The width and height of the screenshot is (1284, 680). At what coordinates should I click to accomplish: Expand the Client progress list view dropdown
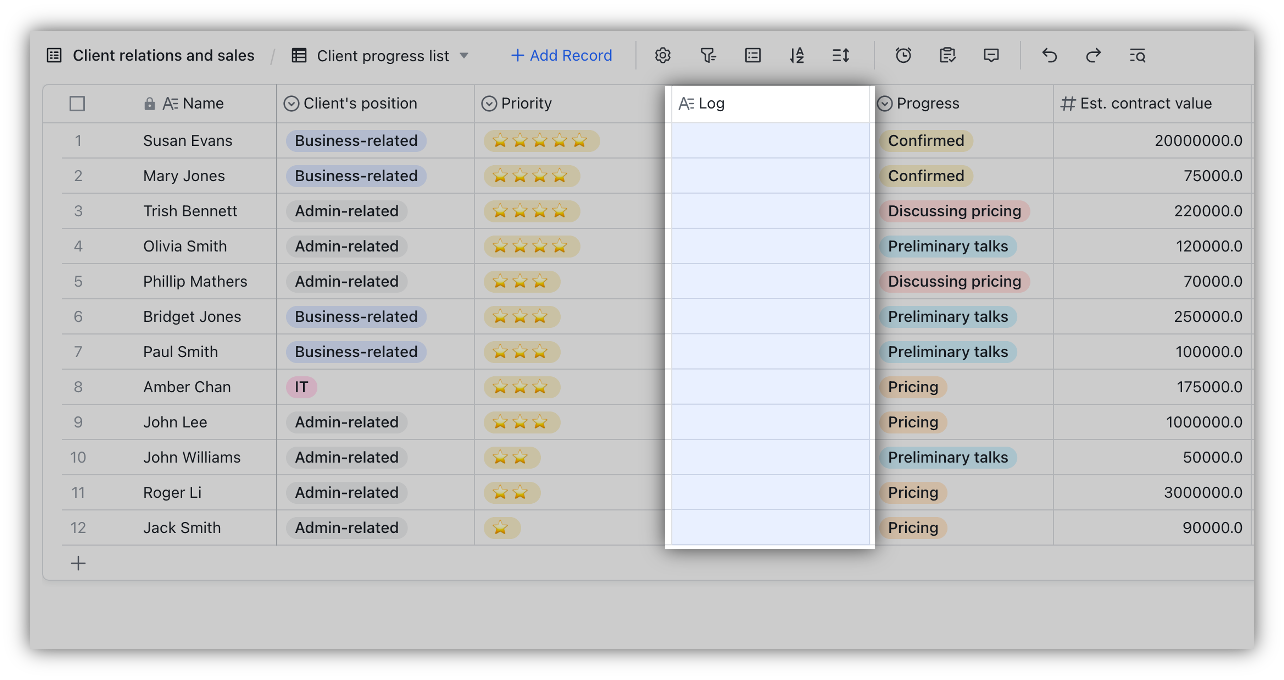tap(464, 55)
